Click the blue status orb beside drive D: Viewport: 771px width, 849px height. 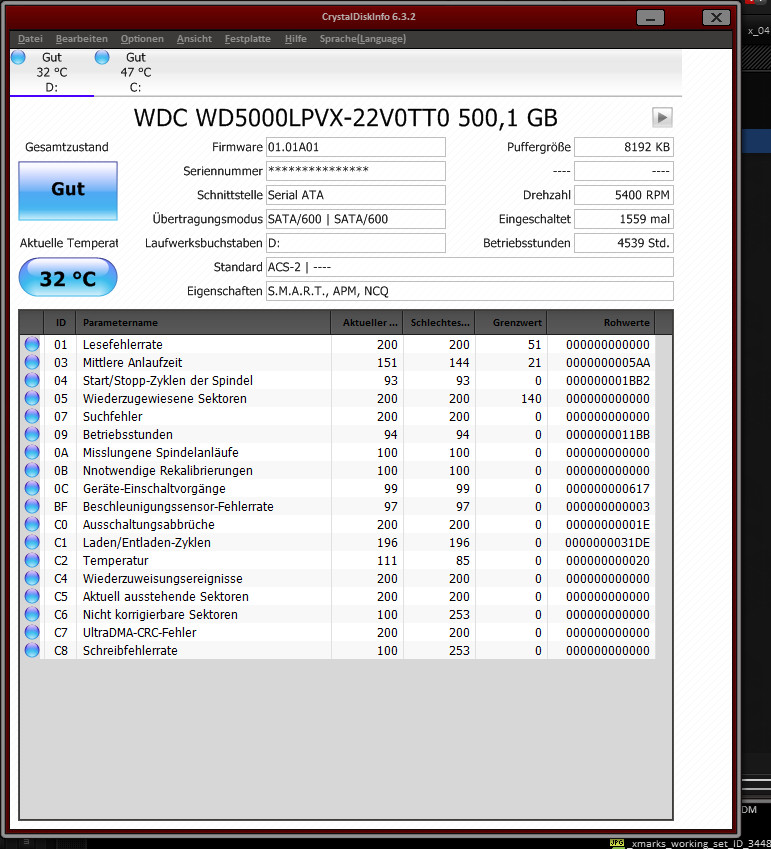coord(18,57)
